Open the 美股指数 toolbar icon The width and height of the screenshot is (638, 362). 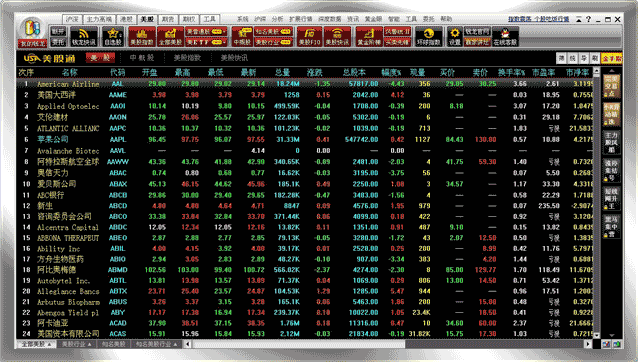(142, 36)
